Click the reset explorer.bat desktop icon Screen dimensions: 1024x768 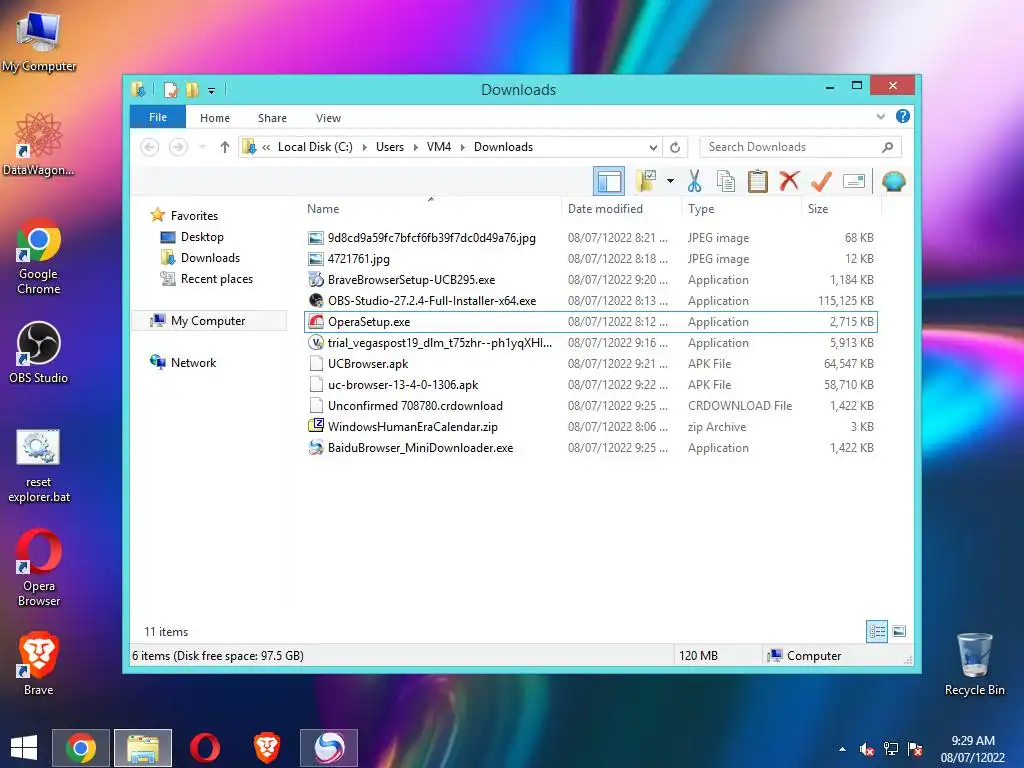[x=39, y=466]
